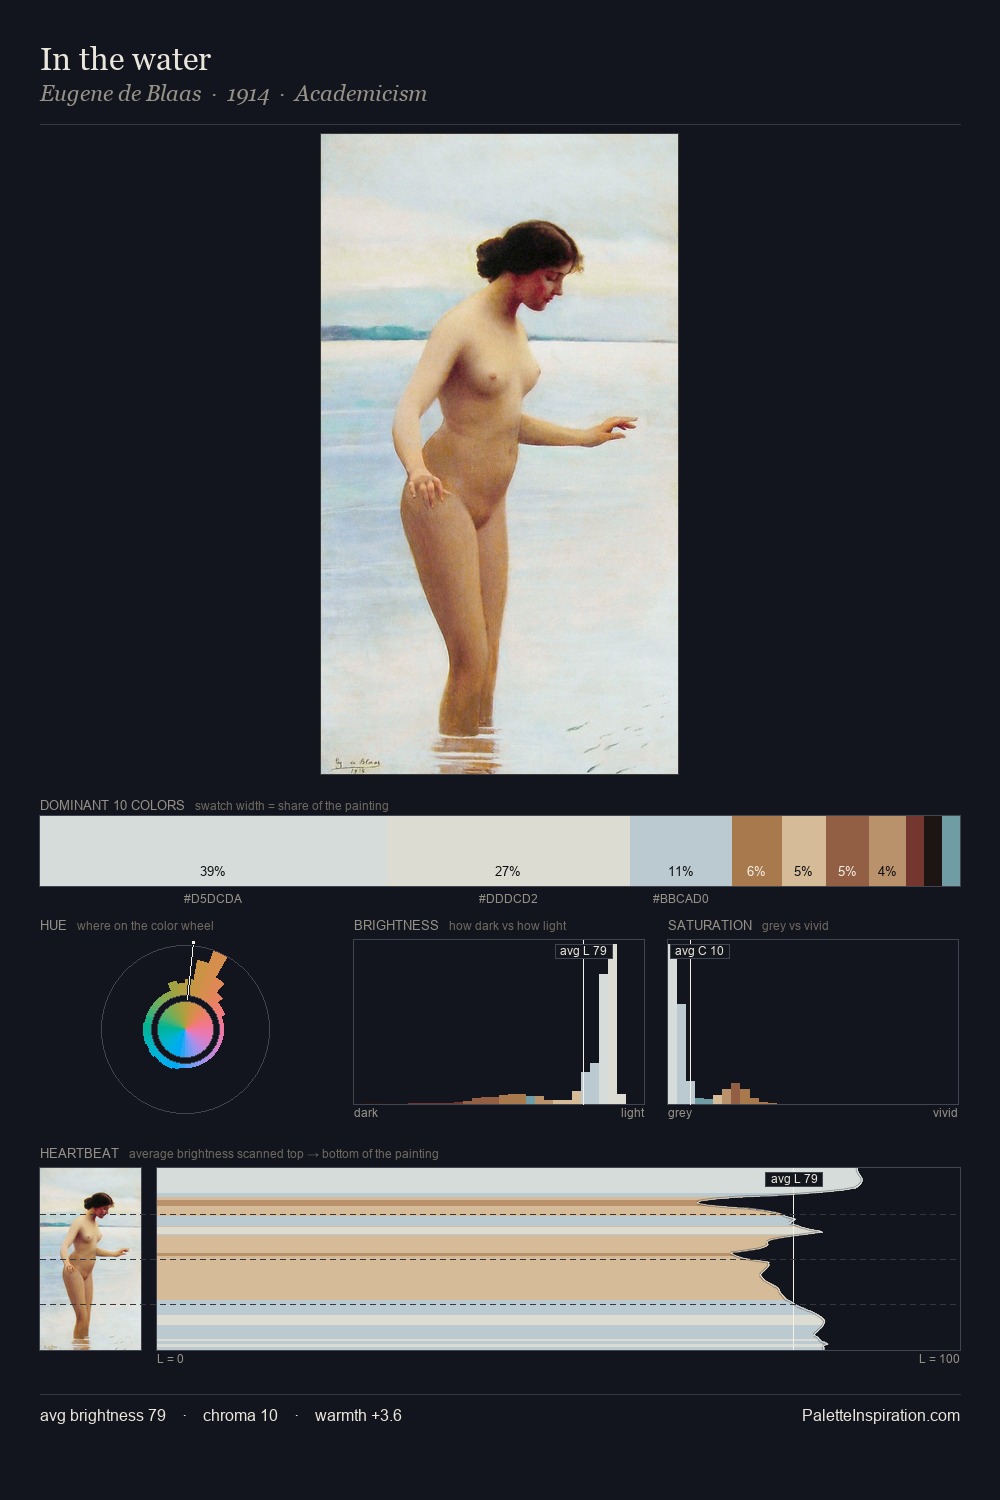1000x1500 pixels.
Task: Click the footer stat chroma 10
Action: 240,1415
